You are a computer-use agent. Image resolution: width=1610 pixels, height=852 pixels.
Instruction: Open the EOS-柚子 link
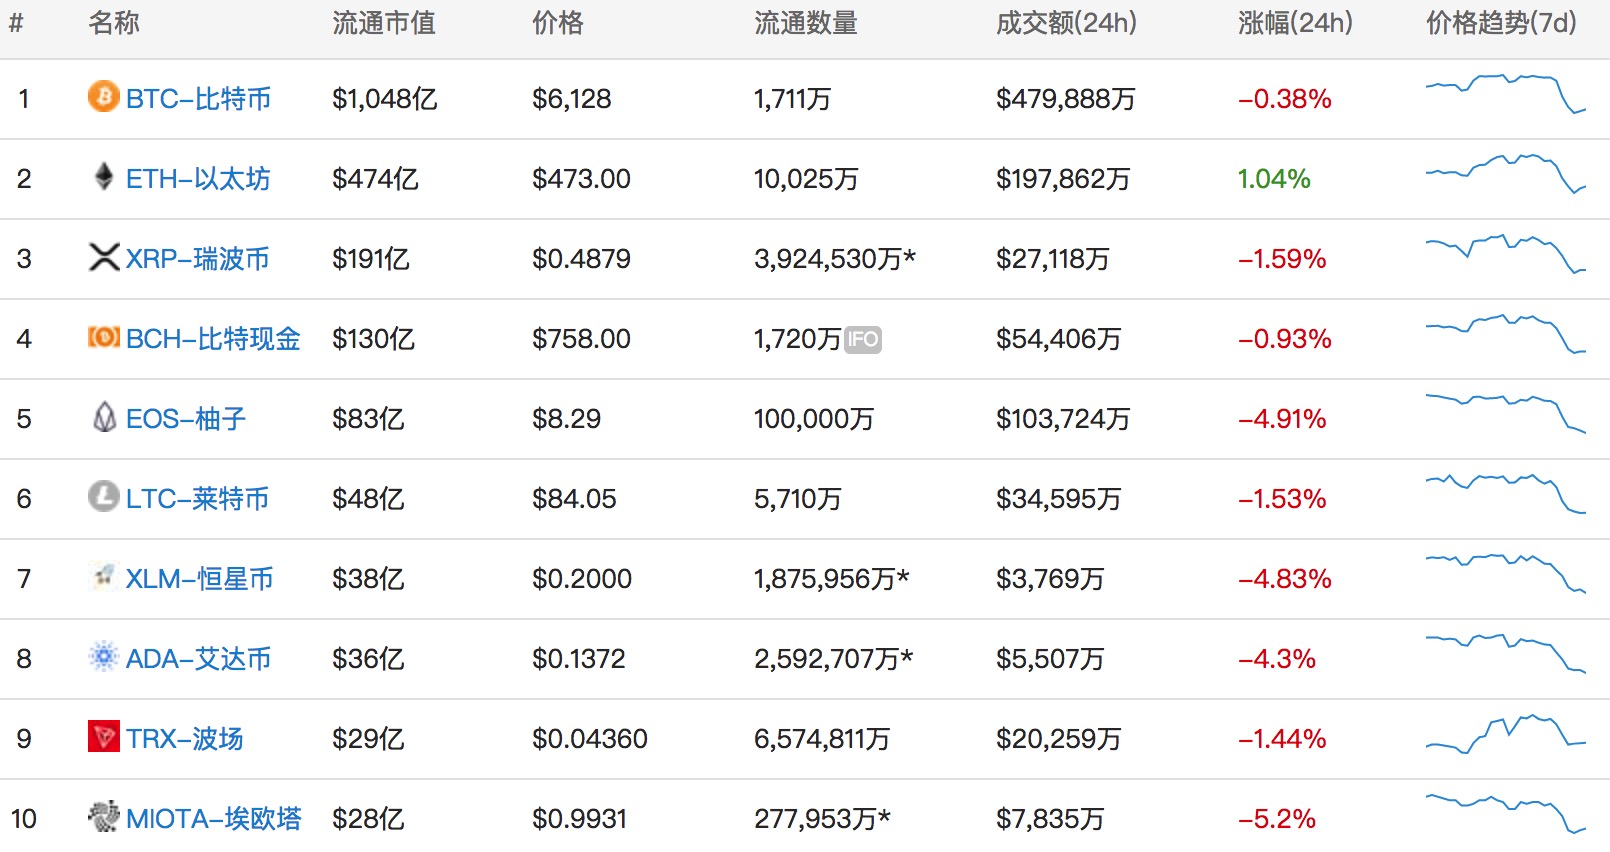coord(186,419)
